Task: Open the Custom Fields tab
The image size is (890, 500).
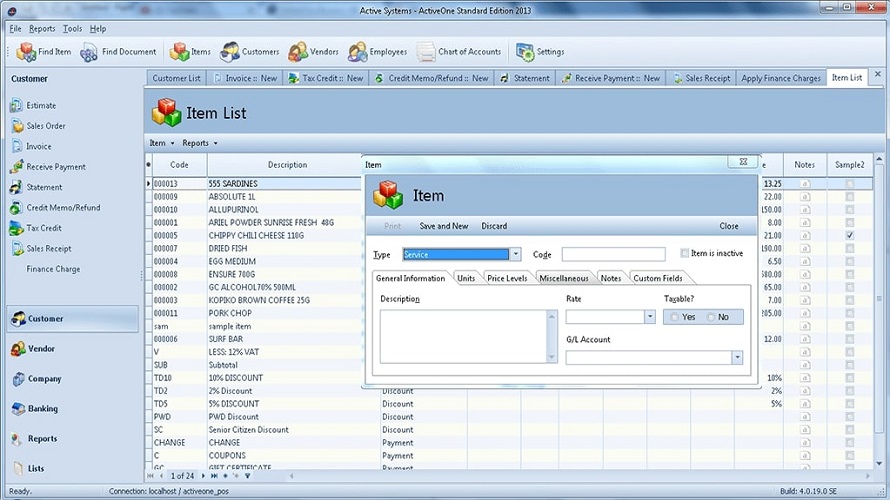Action: click(658, 278)
